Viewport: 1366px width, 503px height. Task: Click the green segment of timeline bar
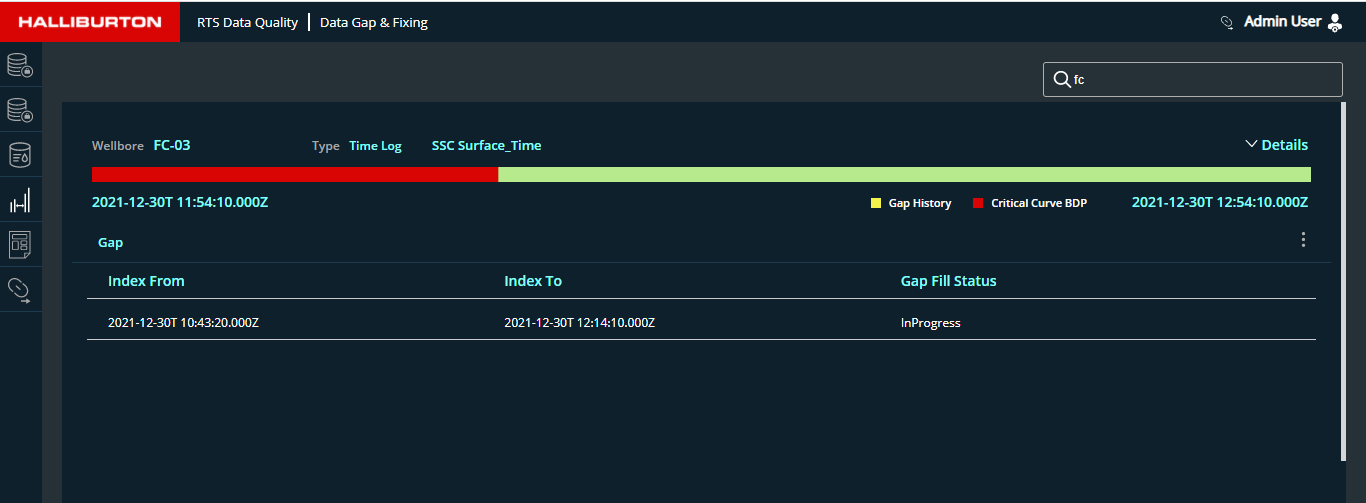point(904,175)
